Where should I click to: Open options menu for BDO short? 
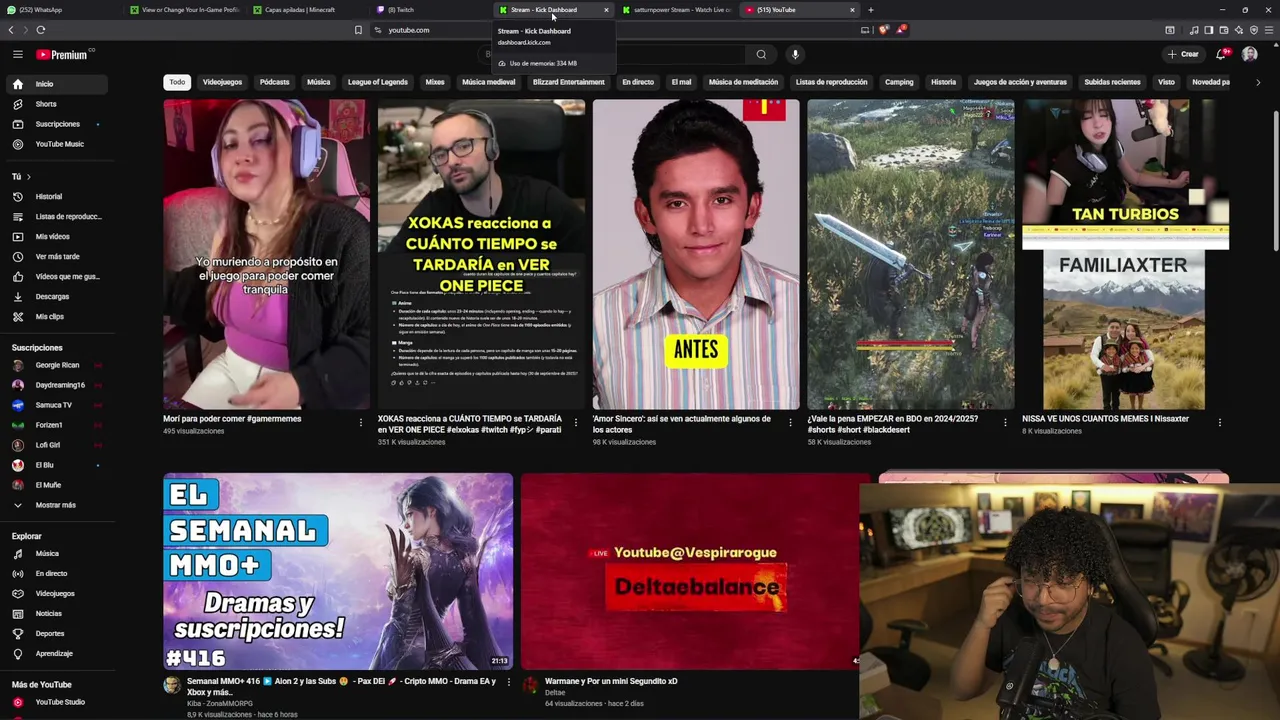click(1005, 423)
